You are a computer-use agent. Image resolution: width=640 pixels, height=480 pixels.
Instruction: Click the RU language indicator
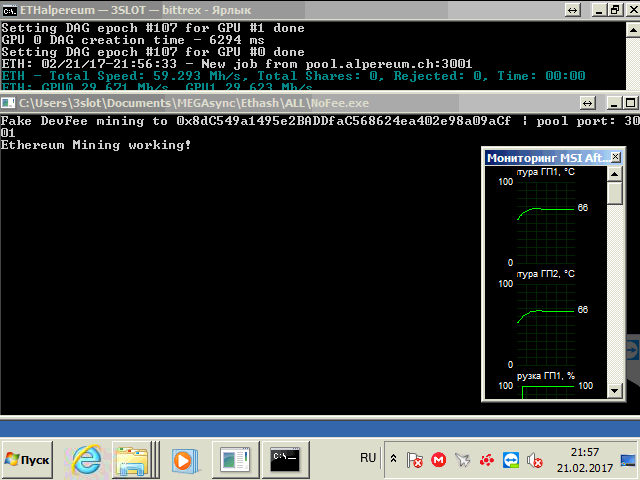click(367, 458)
